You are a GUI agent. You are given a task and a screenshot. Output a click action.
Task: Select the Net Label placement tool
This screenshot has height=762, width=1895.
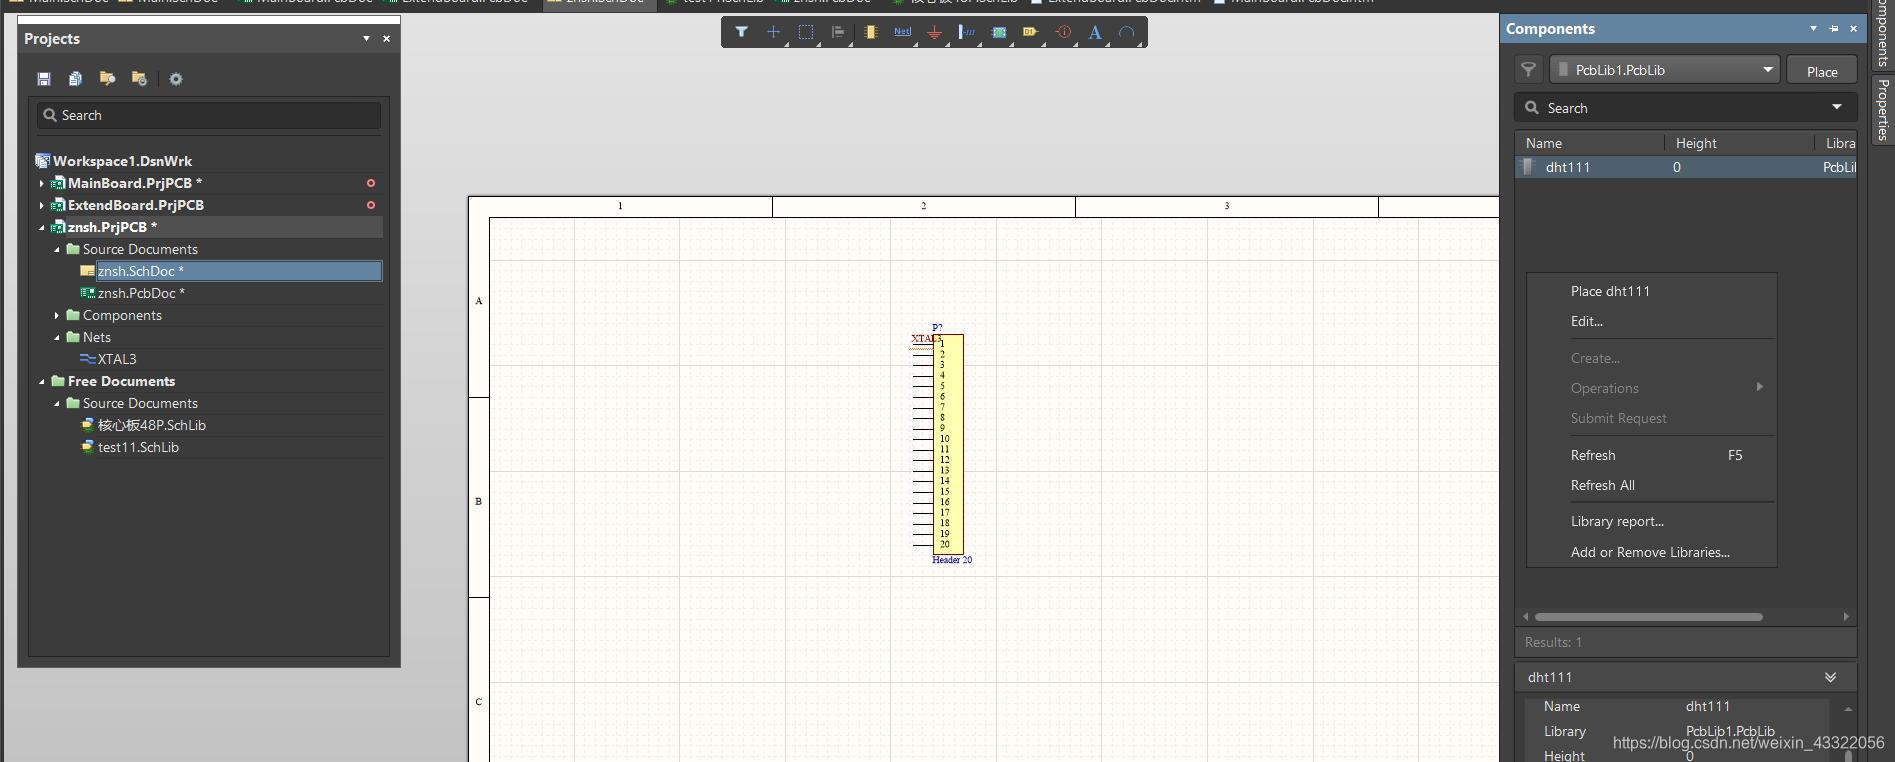point(902,32)
